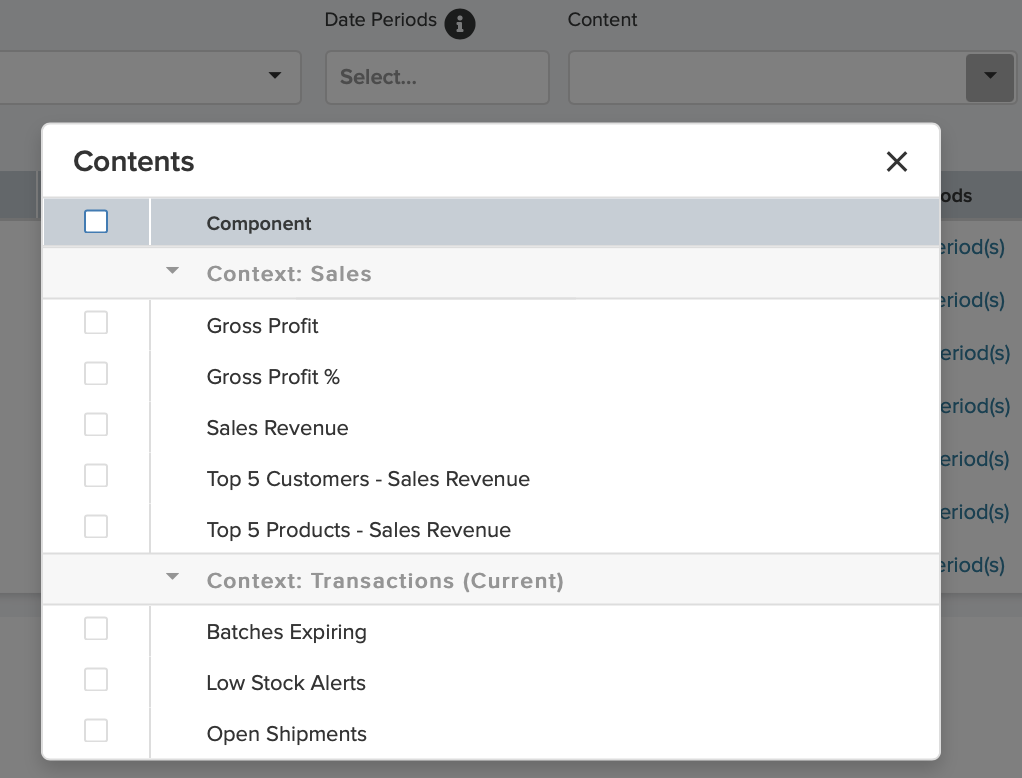Click the Sales Revenue row label
Screen dimensions: 1022x778
[277, 427]
